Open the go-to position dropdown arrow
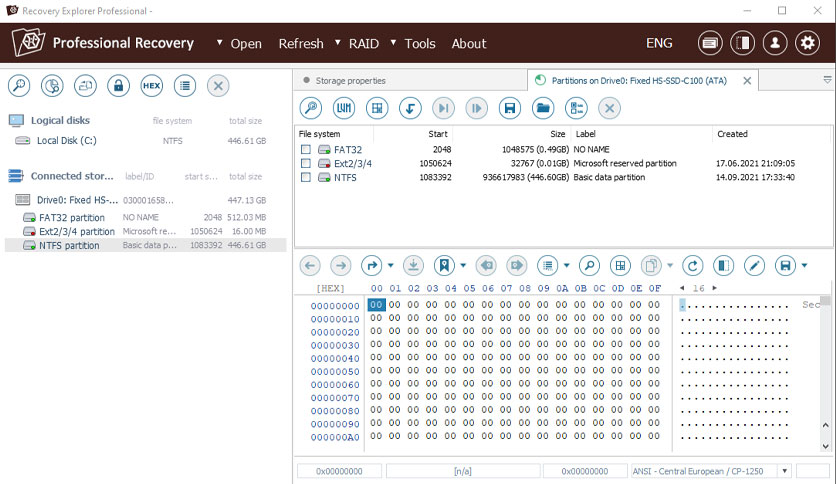This screenshot has width=836, height=484. pos(390,265)
